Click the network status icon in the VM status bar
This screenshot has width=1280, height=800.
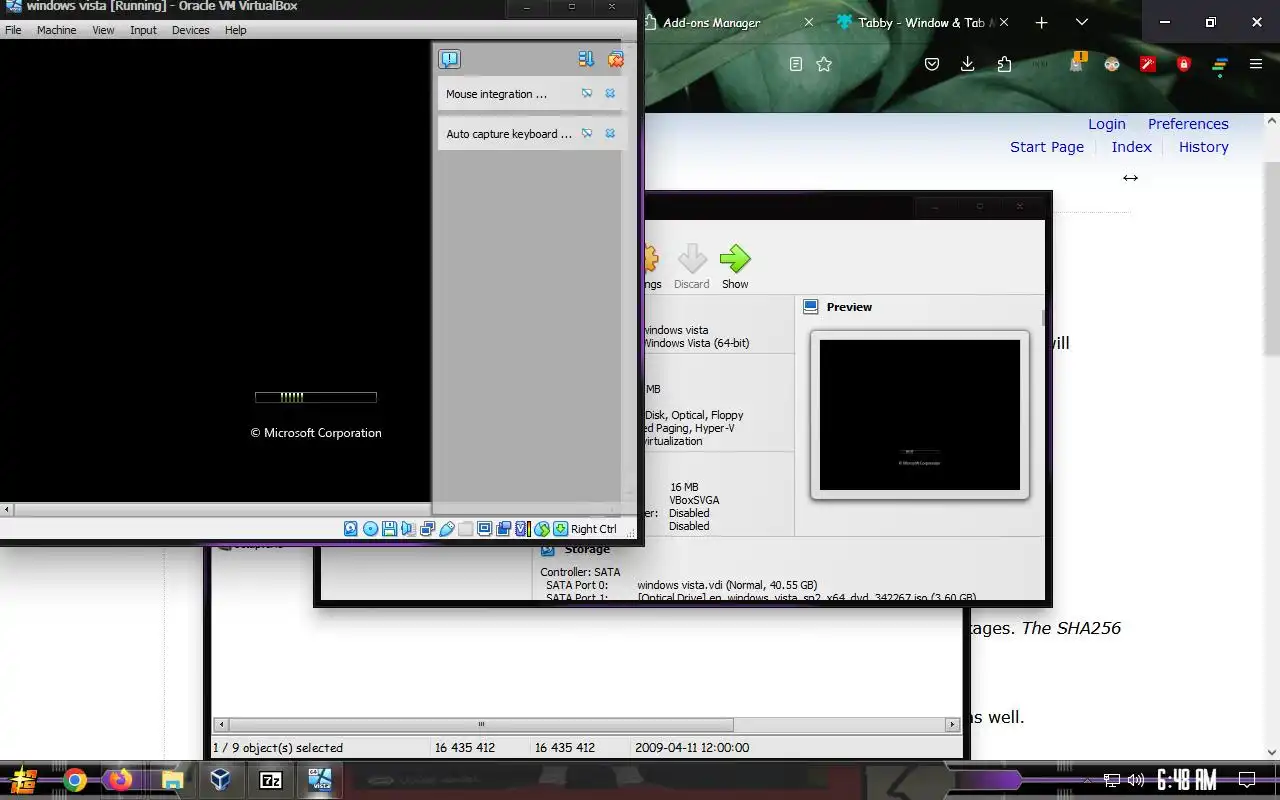pyautogui.click(x=427, y=529)
